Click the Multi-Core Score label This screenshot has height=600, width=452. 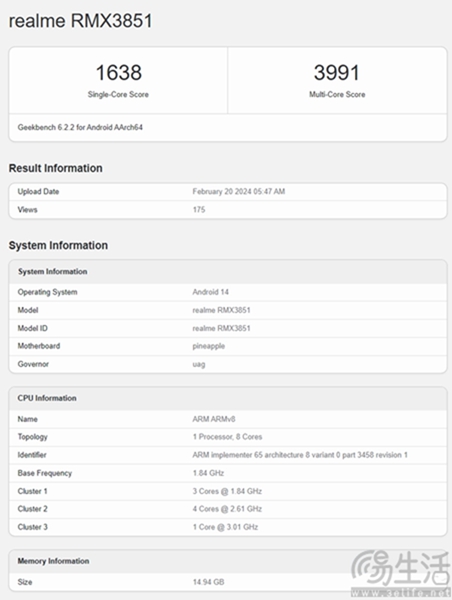click(x=337, y=95)
